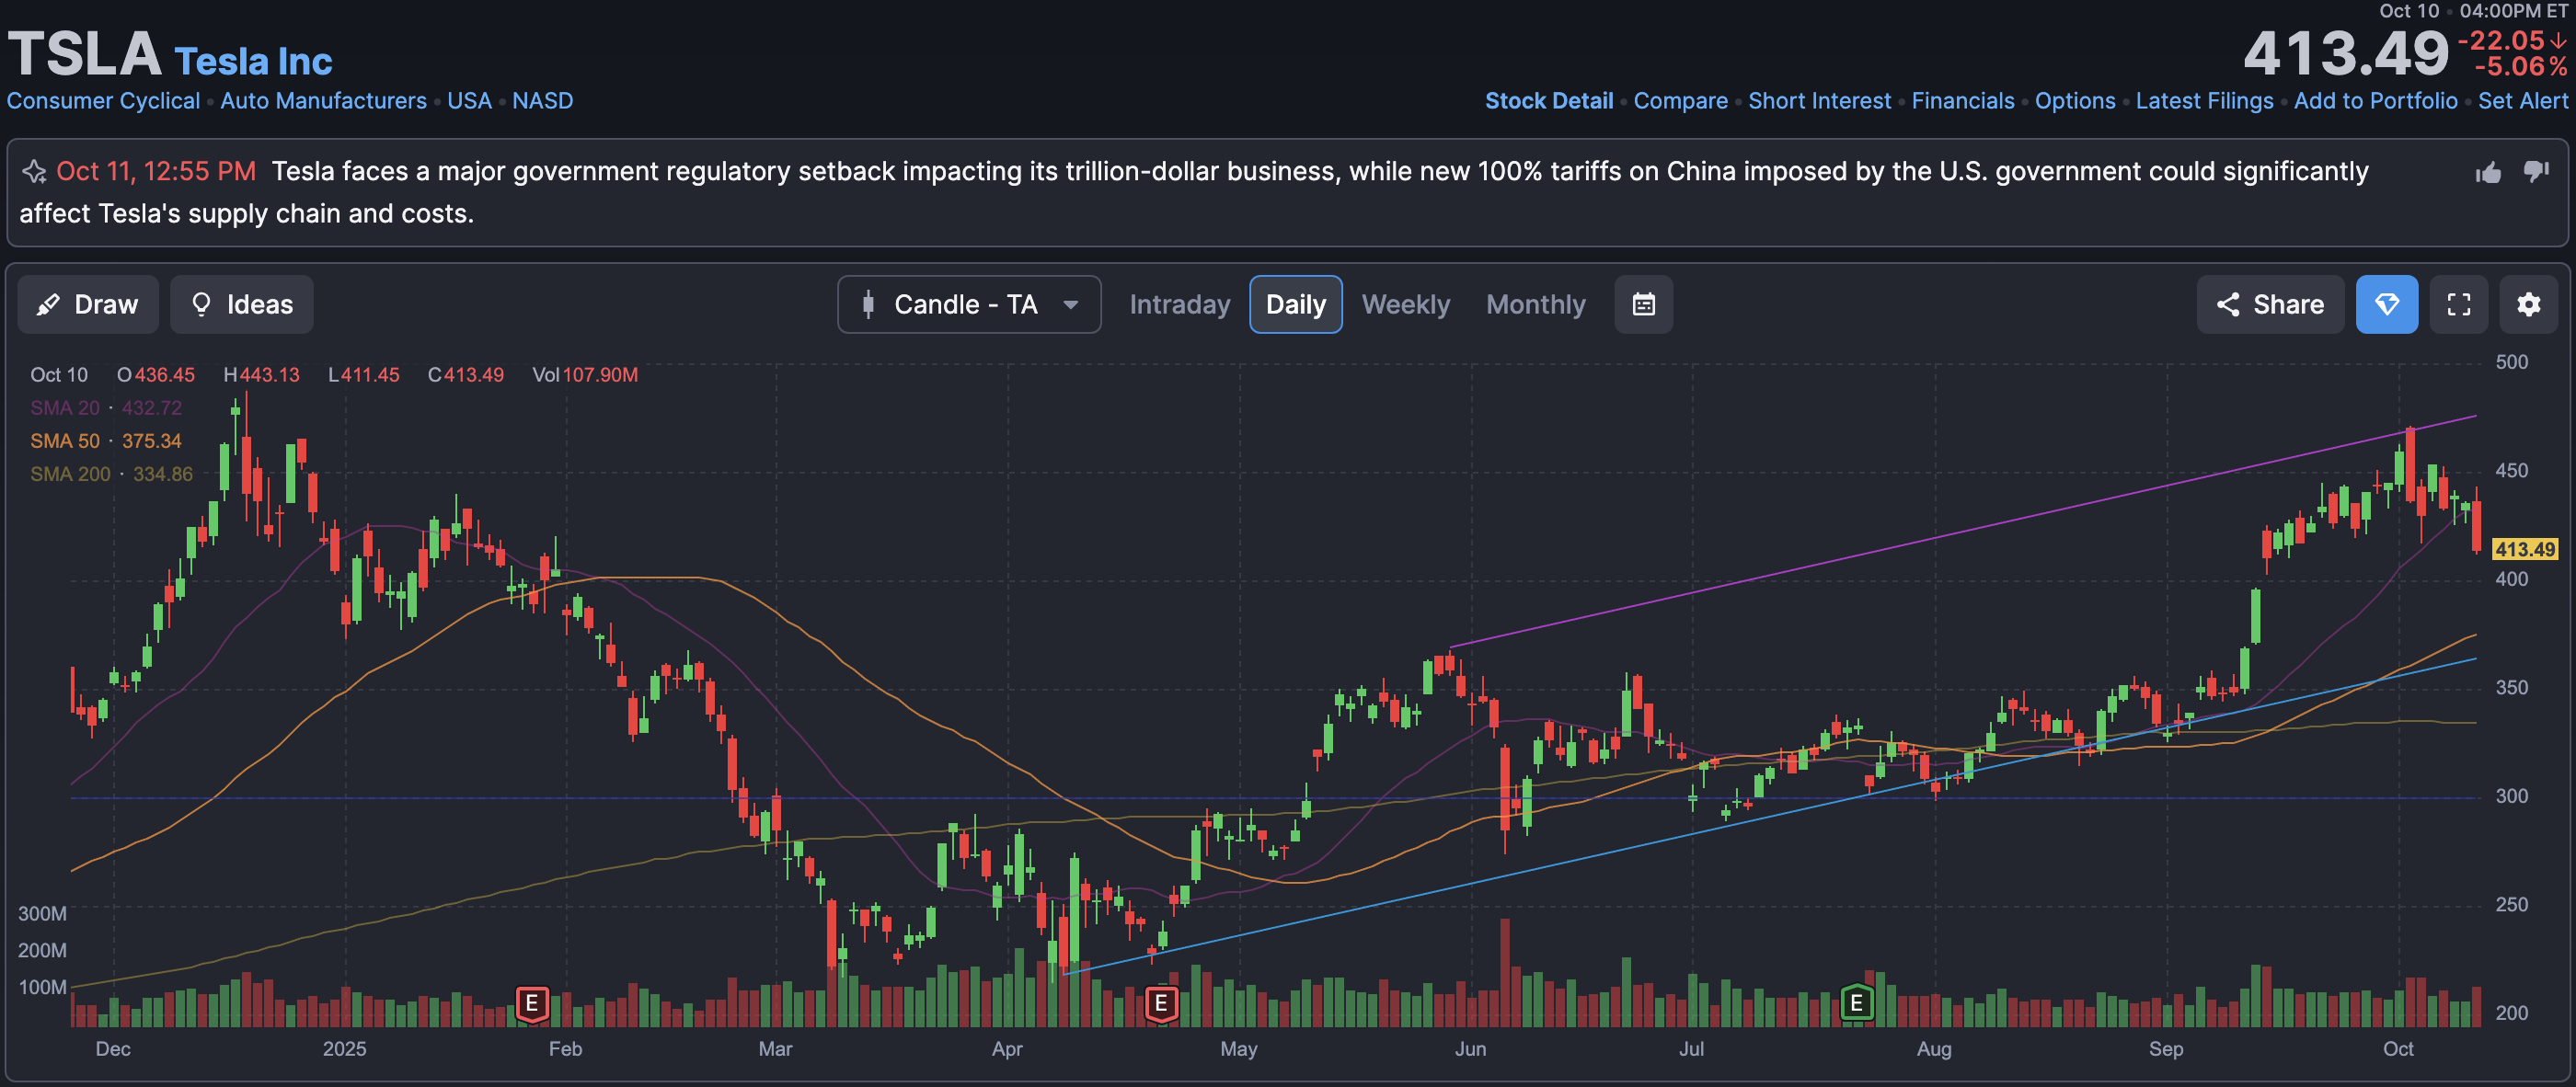2576x1087 pixels.
Task: Click the thumbs down icon on news
Action: 2536,171
